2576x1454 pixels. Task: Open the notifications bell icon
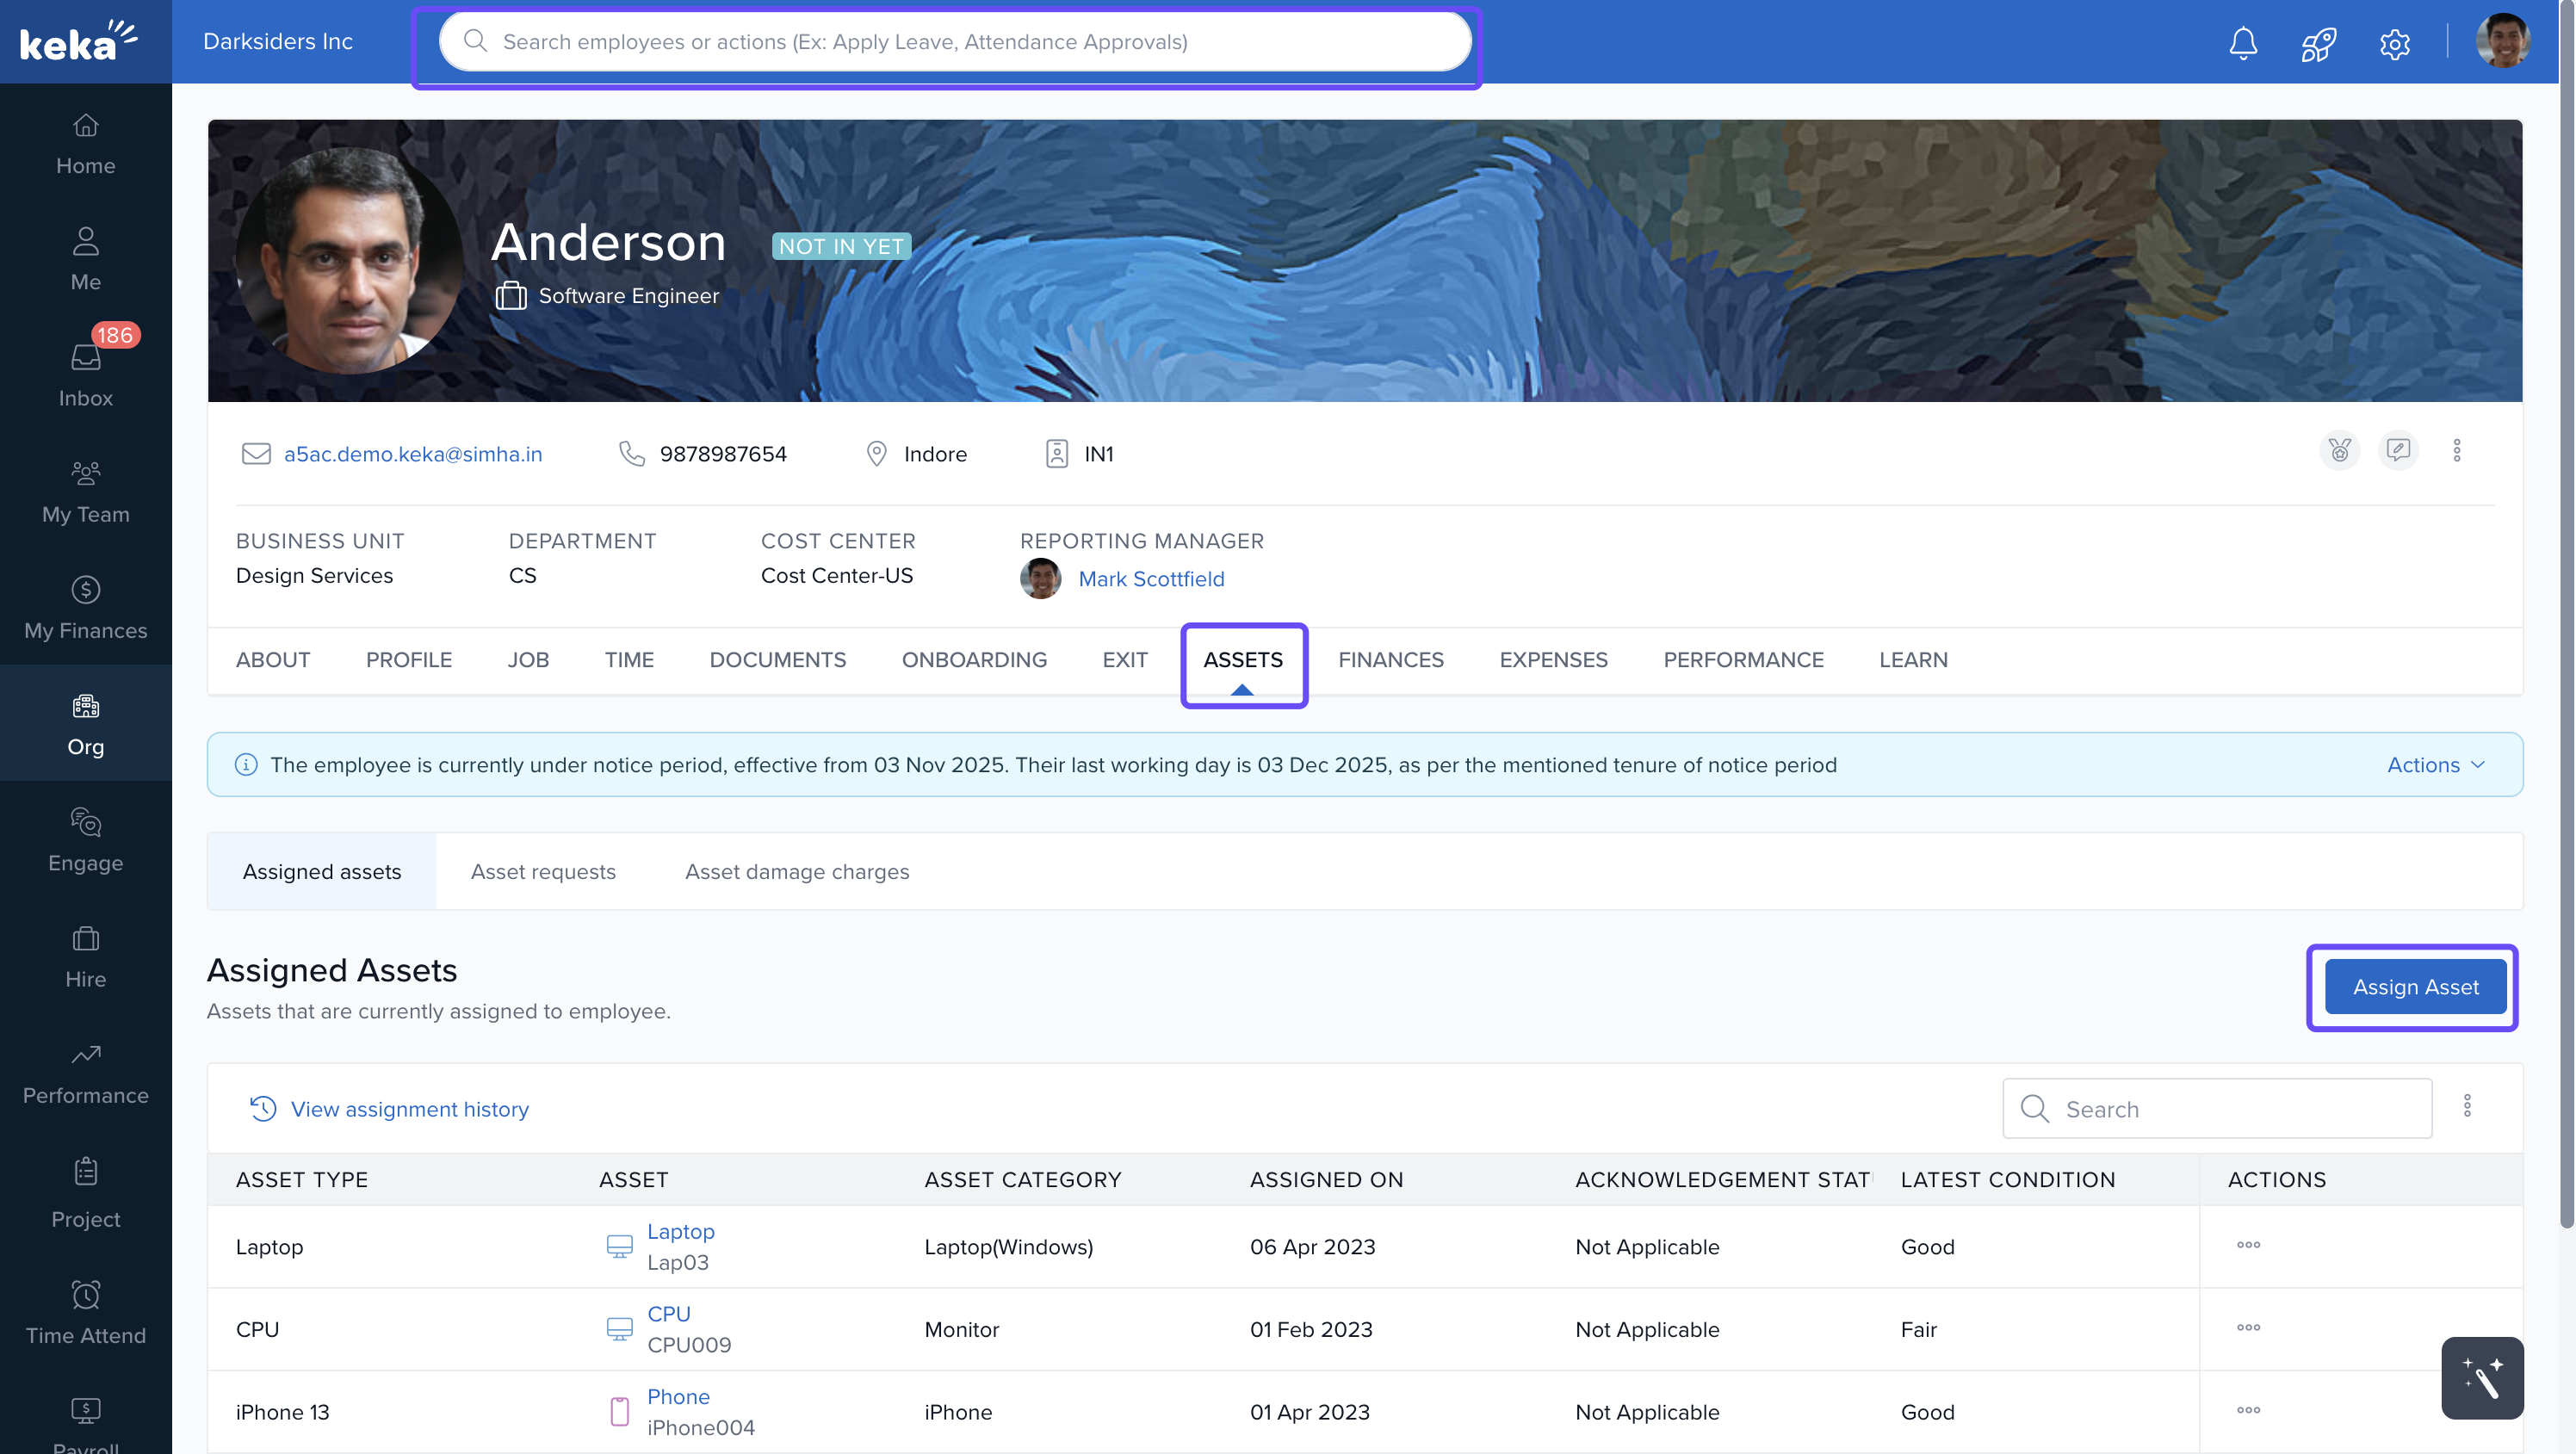click(2243, 43)
